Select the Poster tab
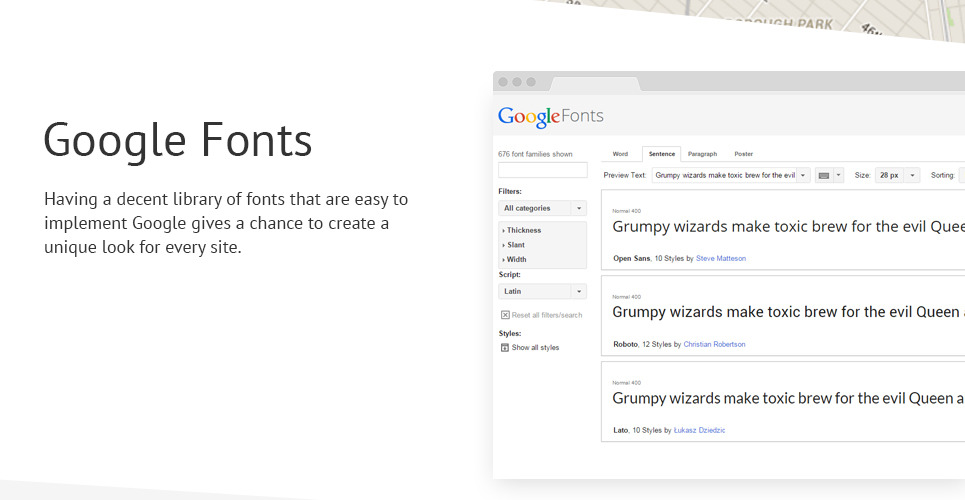965x500 pixels. click(743, 154)
